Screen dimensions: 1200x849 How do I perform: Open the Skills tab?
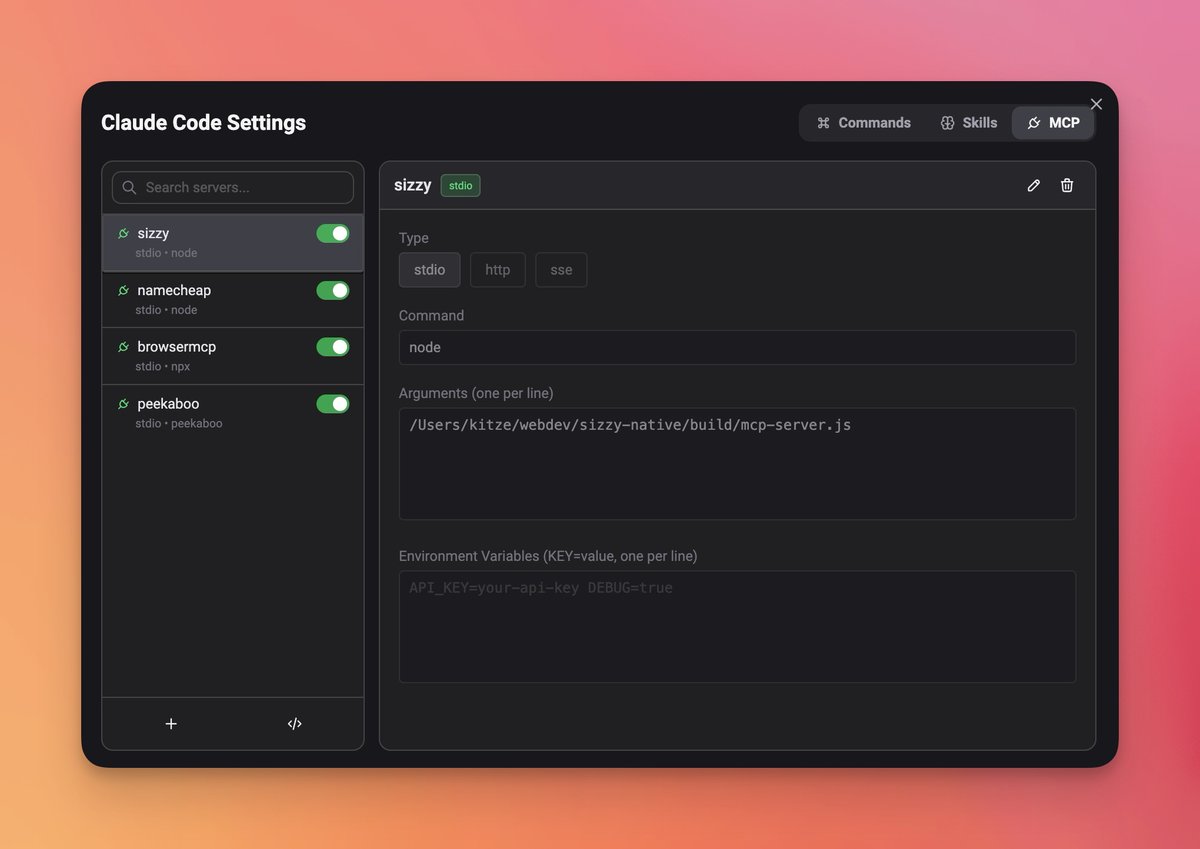[968, 123]
